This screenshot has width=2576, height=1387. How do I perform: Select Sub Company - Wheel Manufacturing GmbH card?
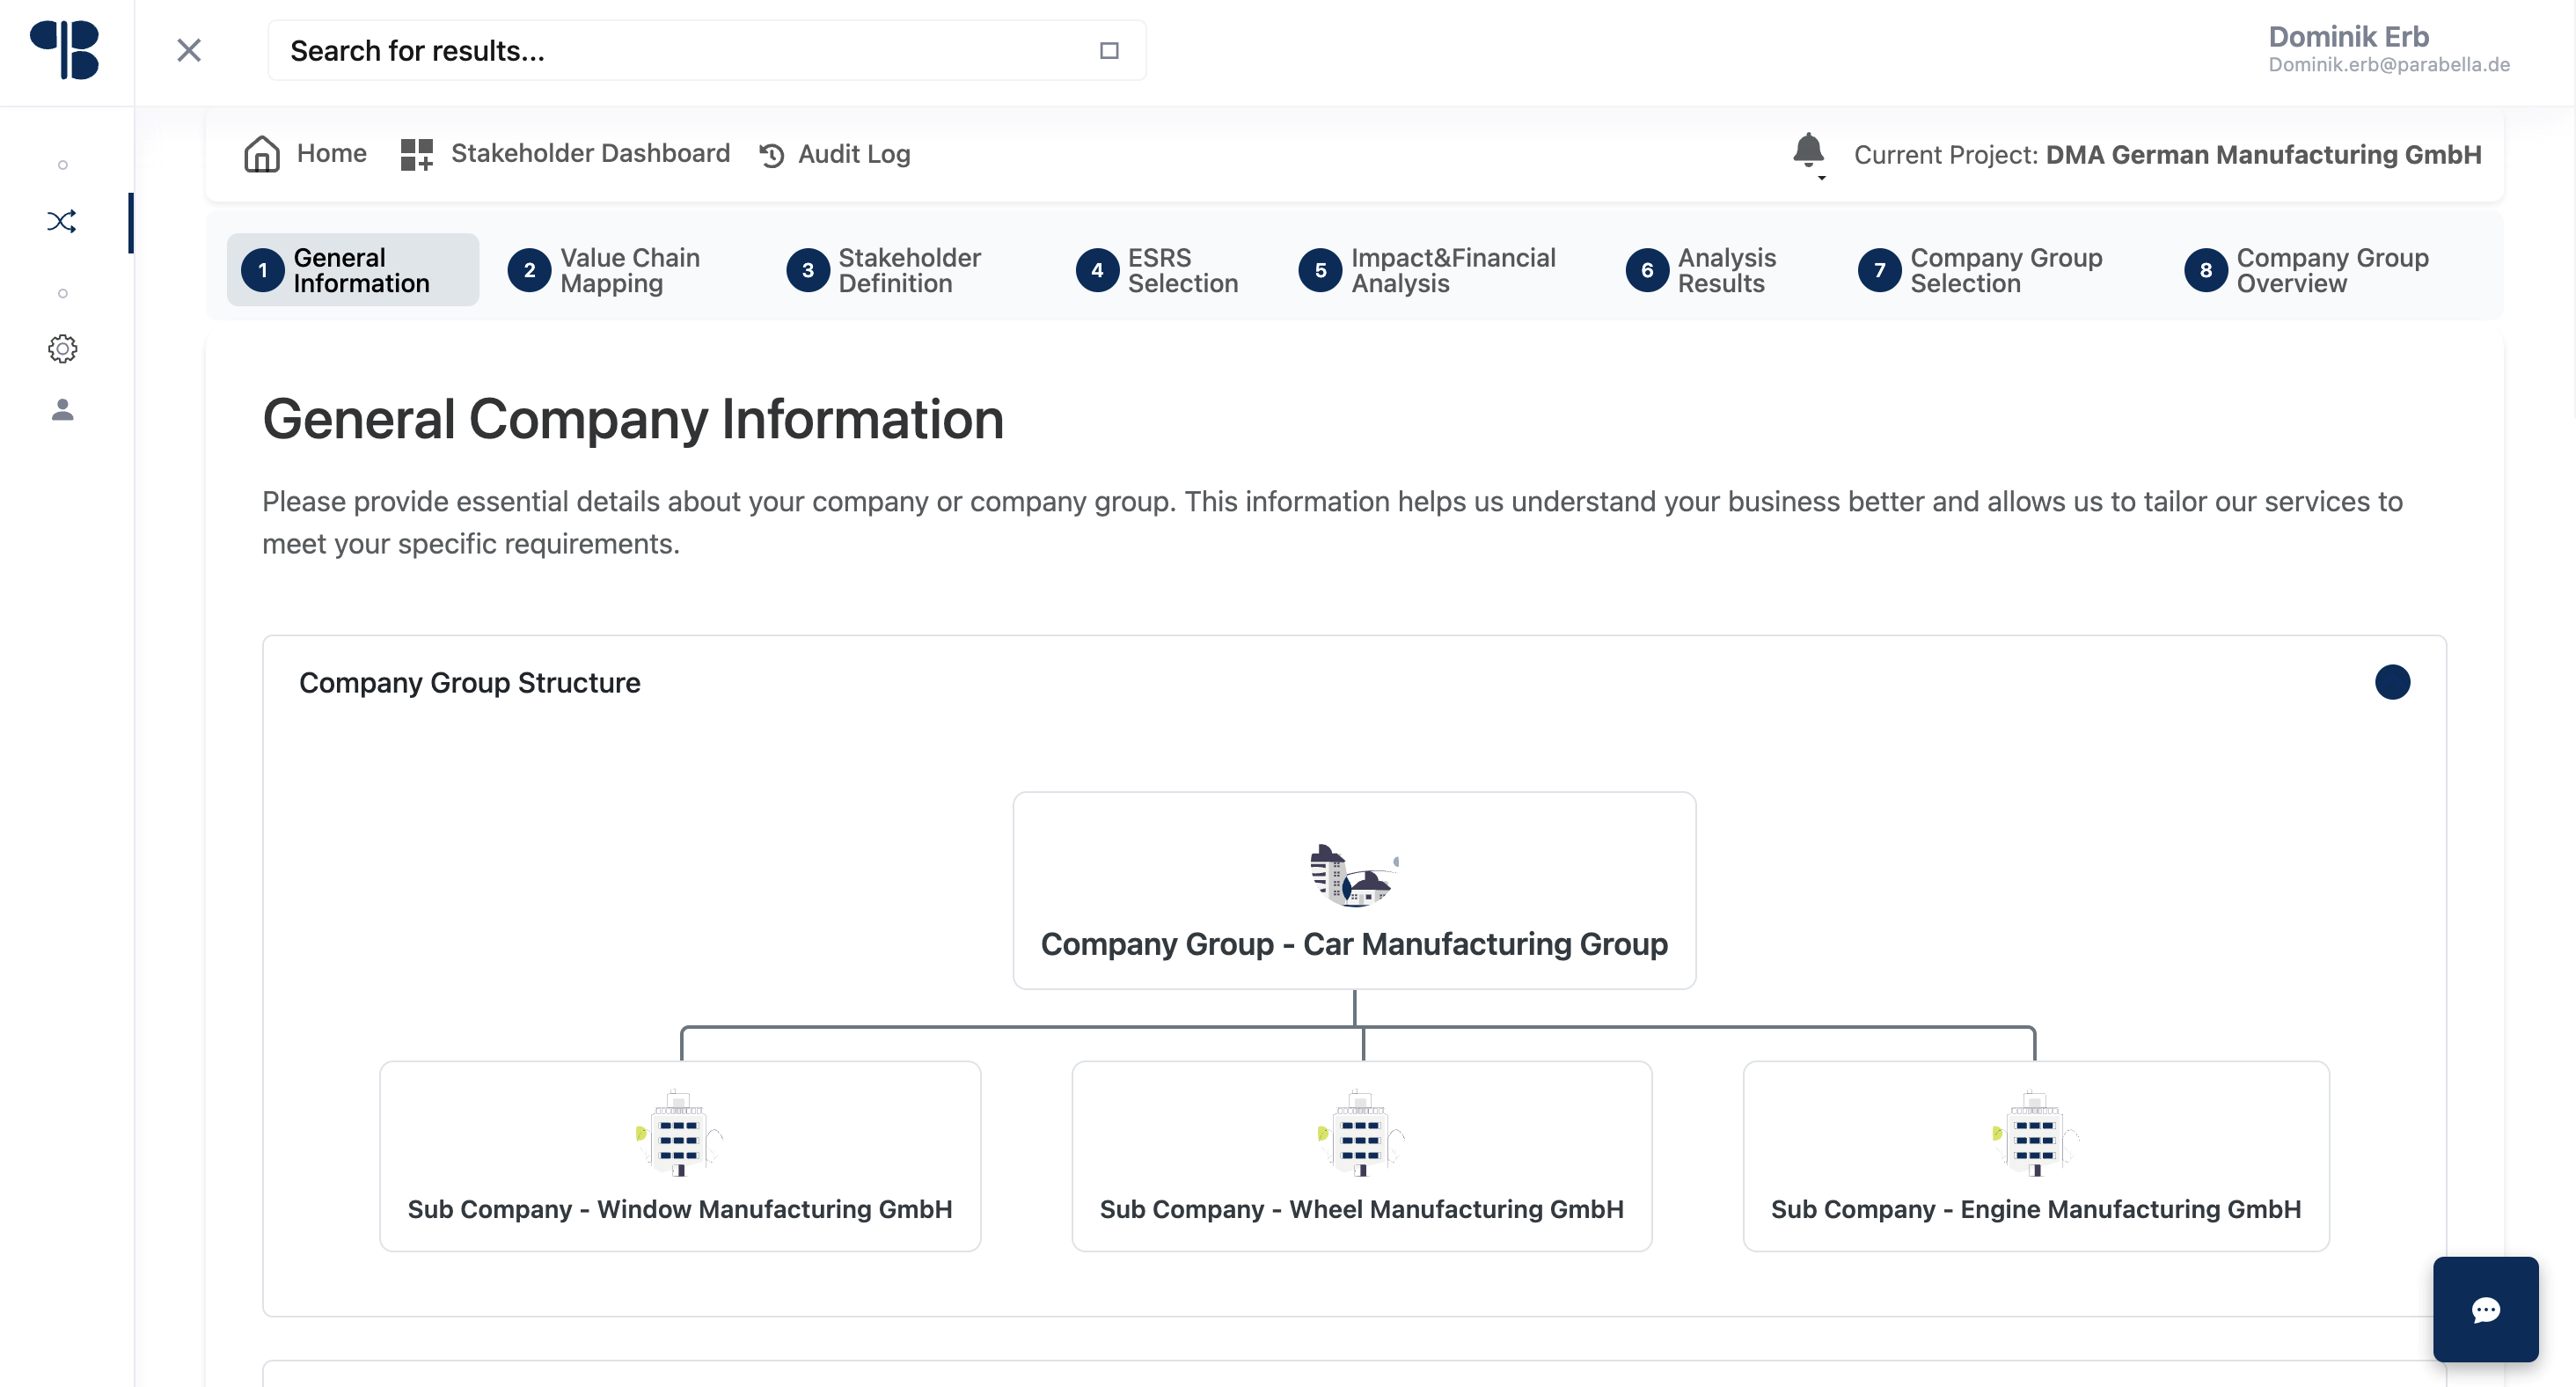(x=1361, y=1156)
